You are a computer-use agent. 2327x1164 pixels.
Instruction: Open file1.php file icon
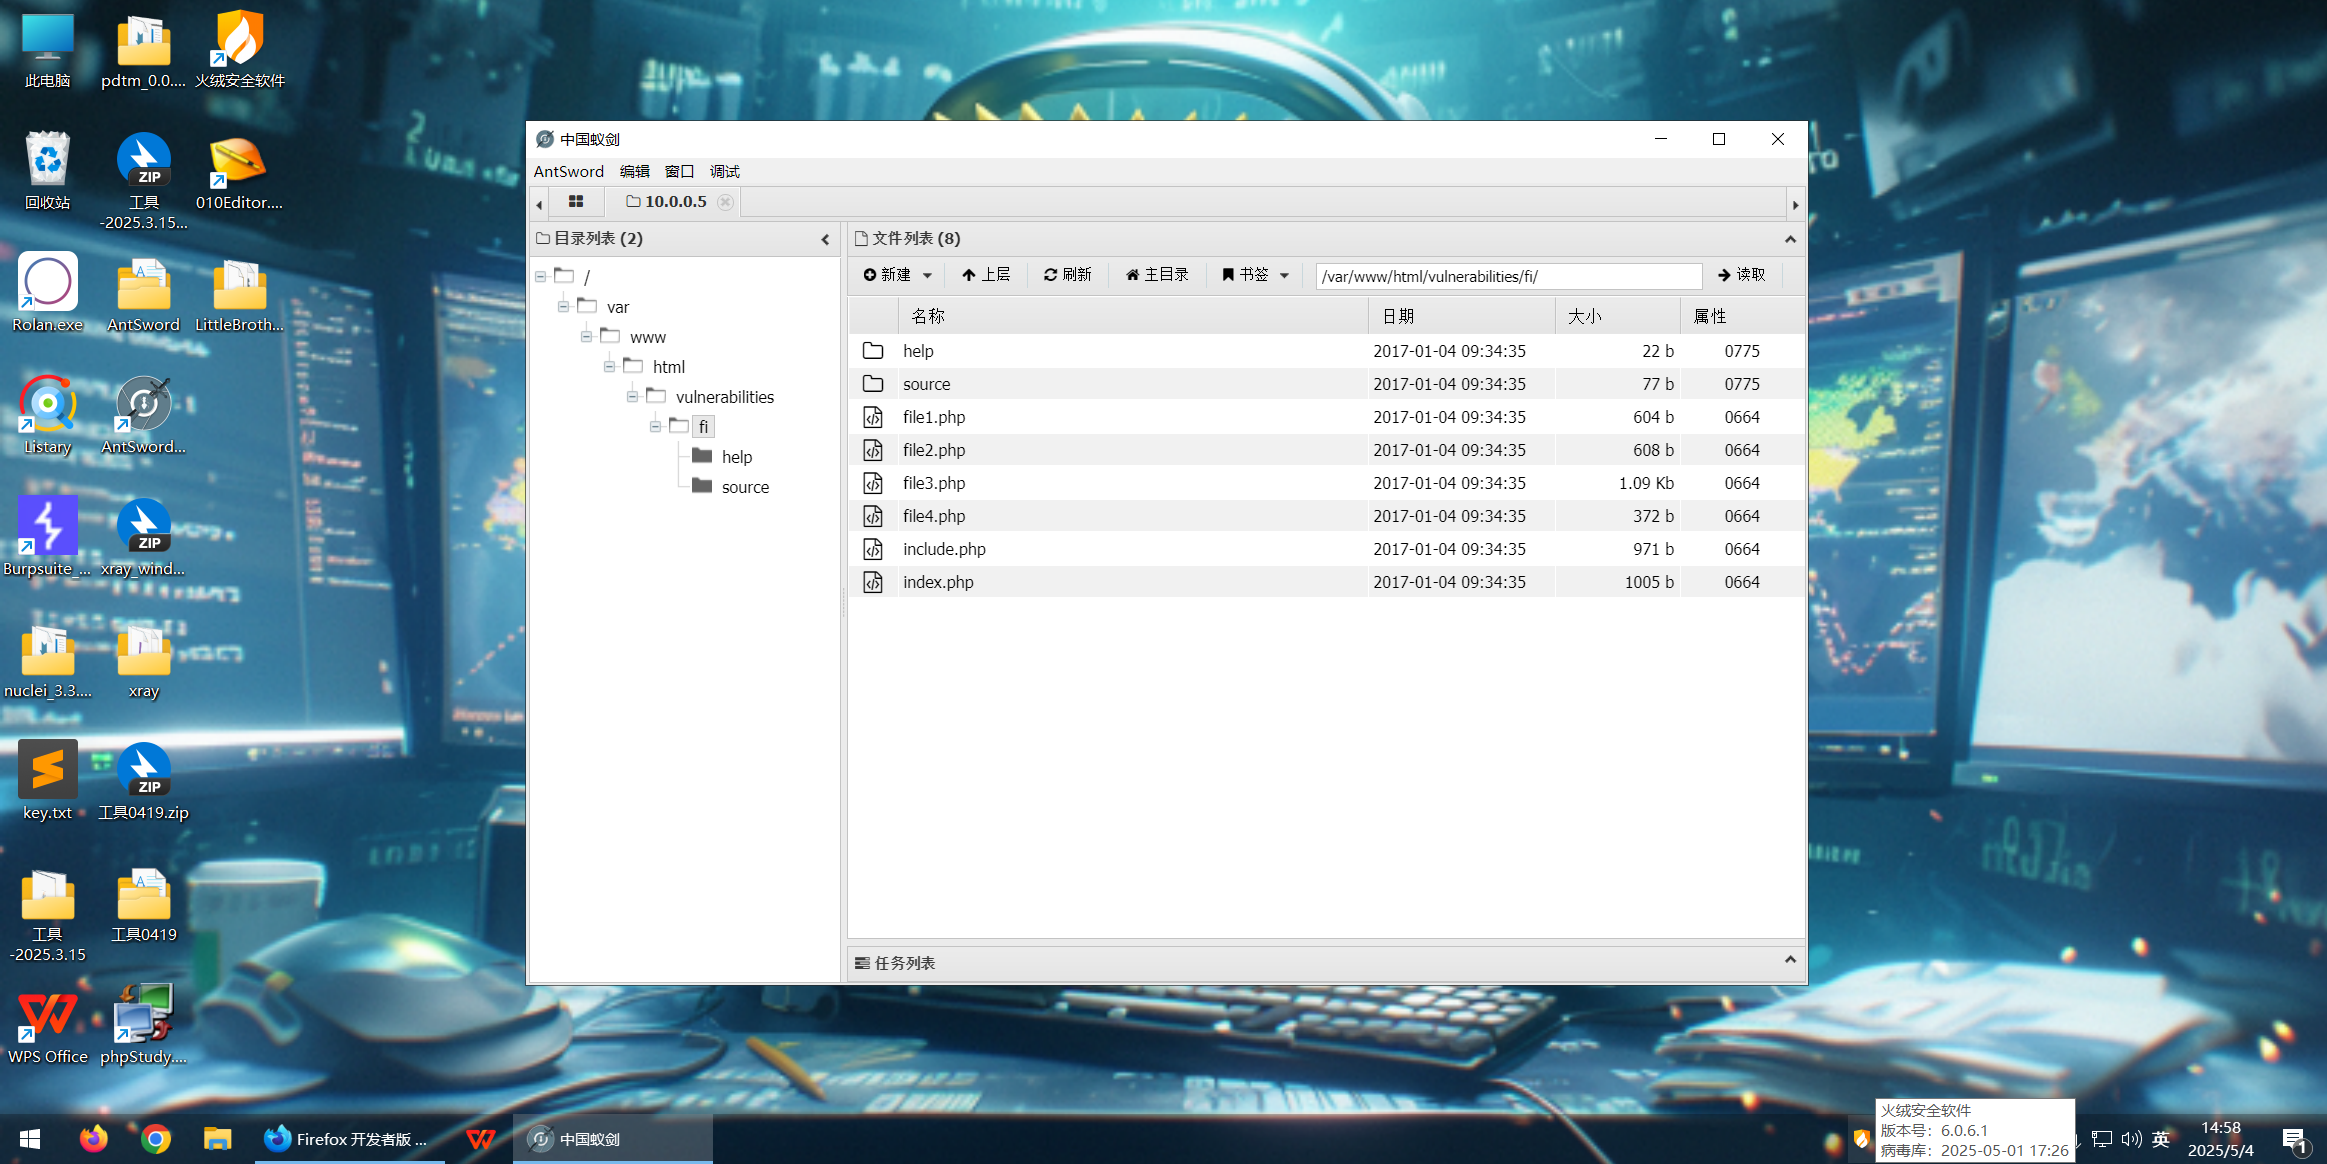[873, 417]
